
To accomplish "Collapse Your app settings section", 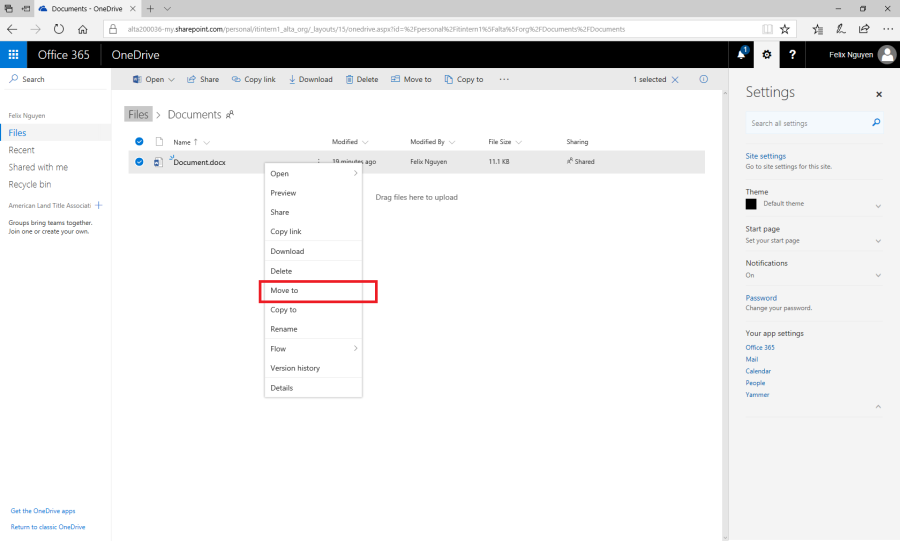I will (878, 407).
